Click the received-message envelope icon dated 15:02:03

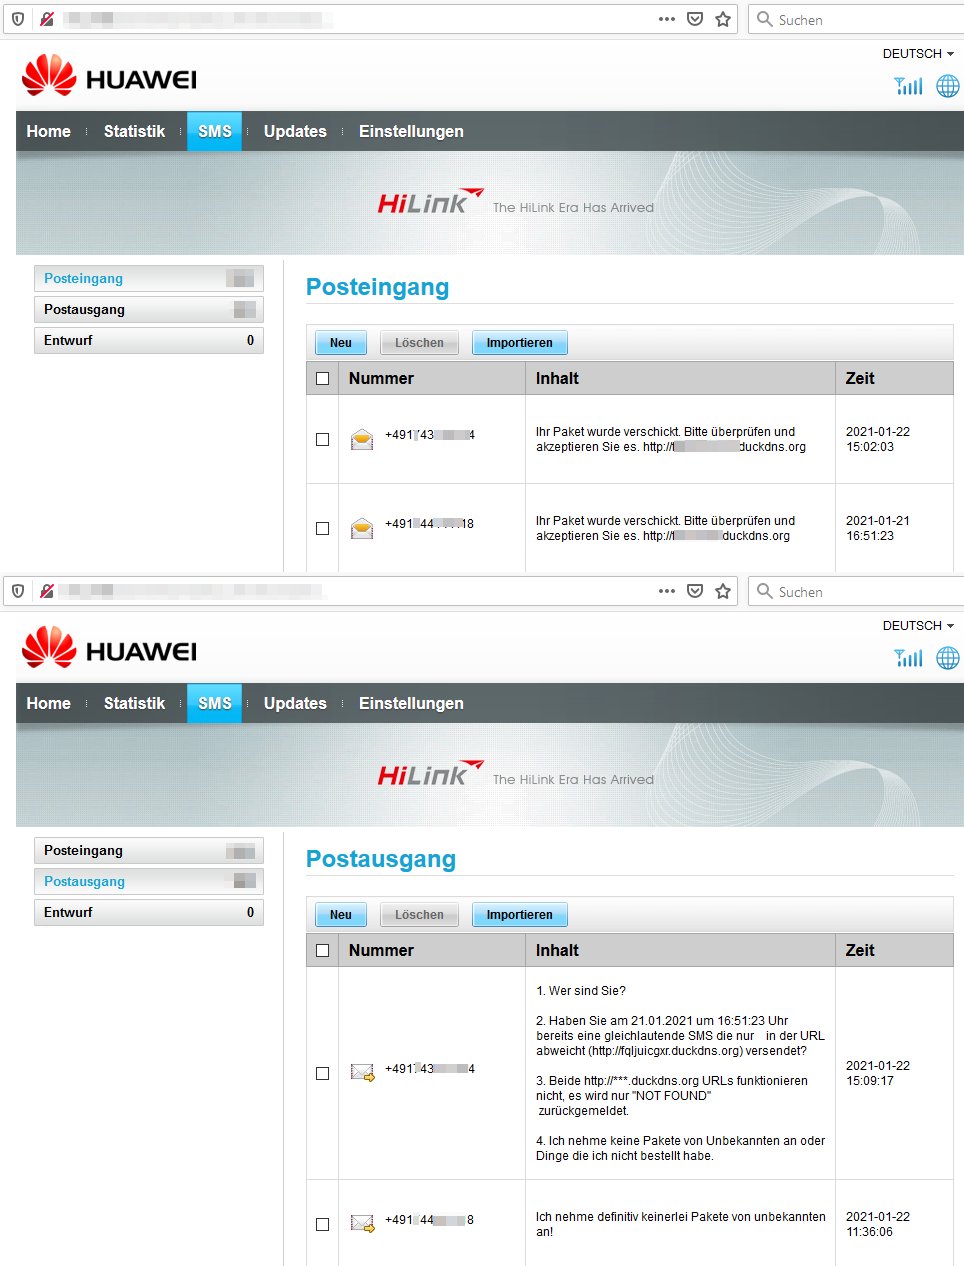tap(362, 440)
